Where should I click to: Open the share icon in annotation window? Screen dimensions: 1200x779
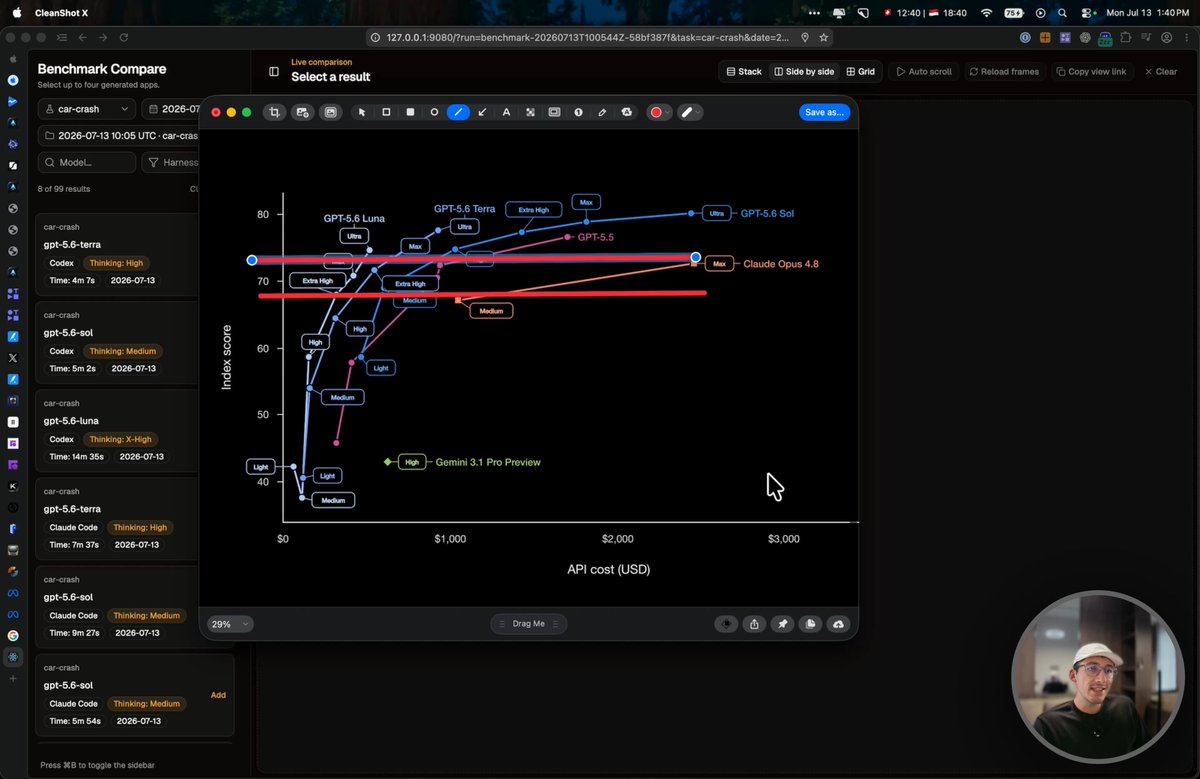tap(755, 624)
